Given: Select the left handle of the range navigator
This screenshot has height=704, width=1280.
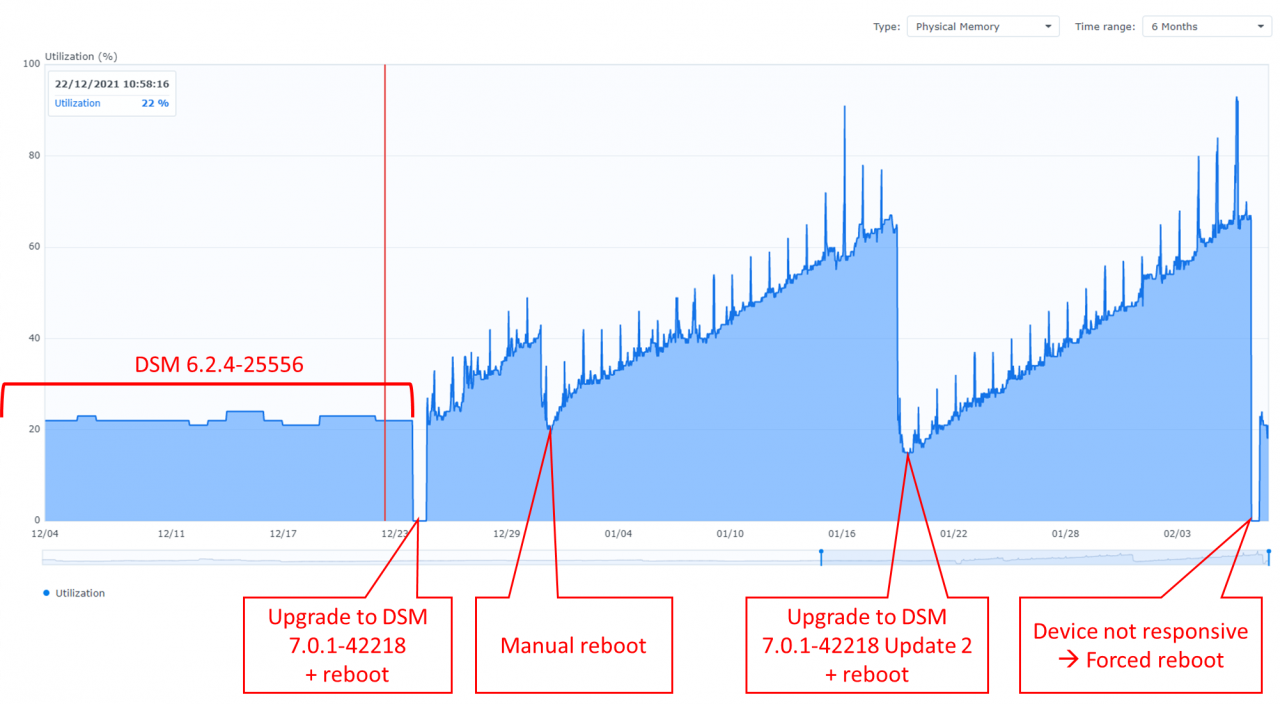Looking at the screenshot, I should pos(821,556).
